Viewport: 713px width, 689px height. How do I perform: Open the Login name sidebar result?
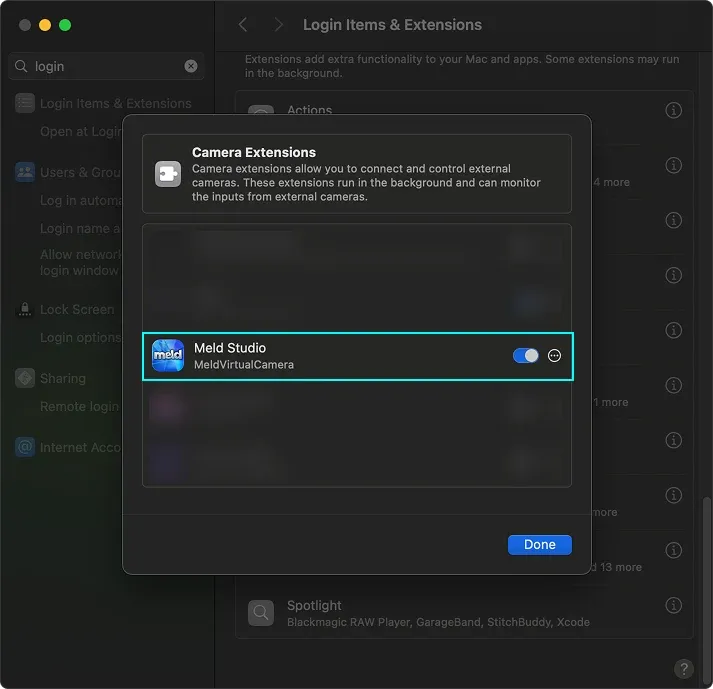[x=80, y=228]
